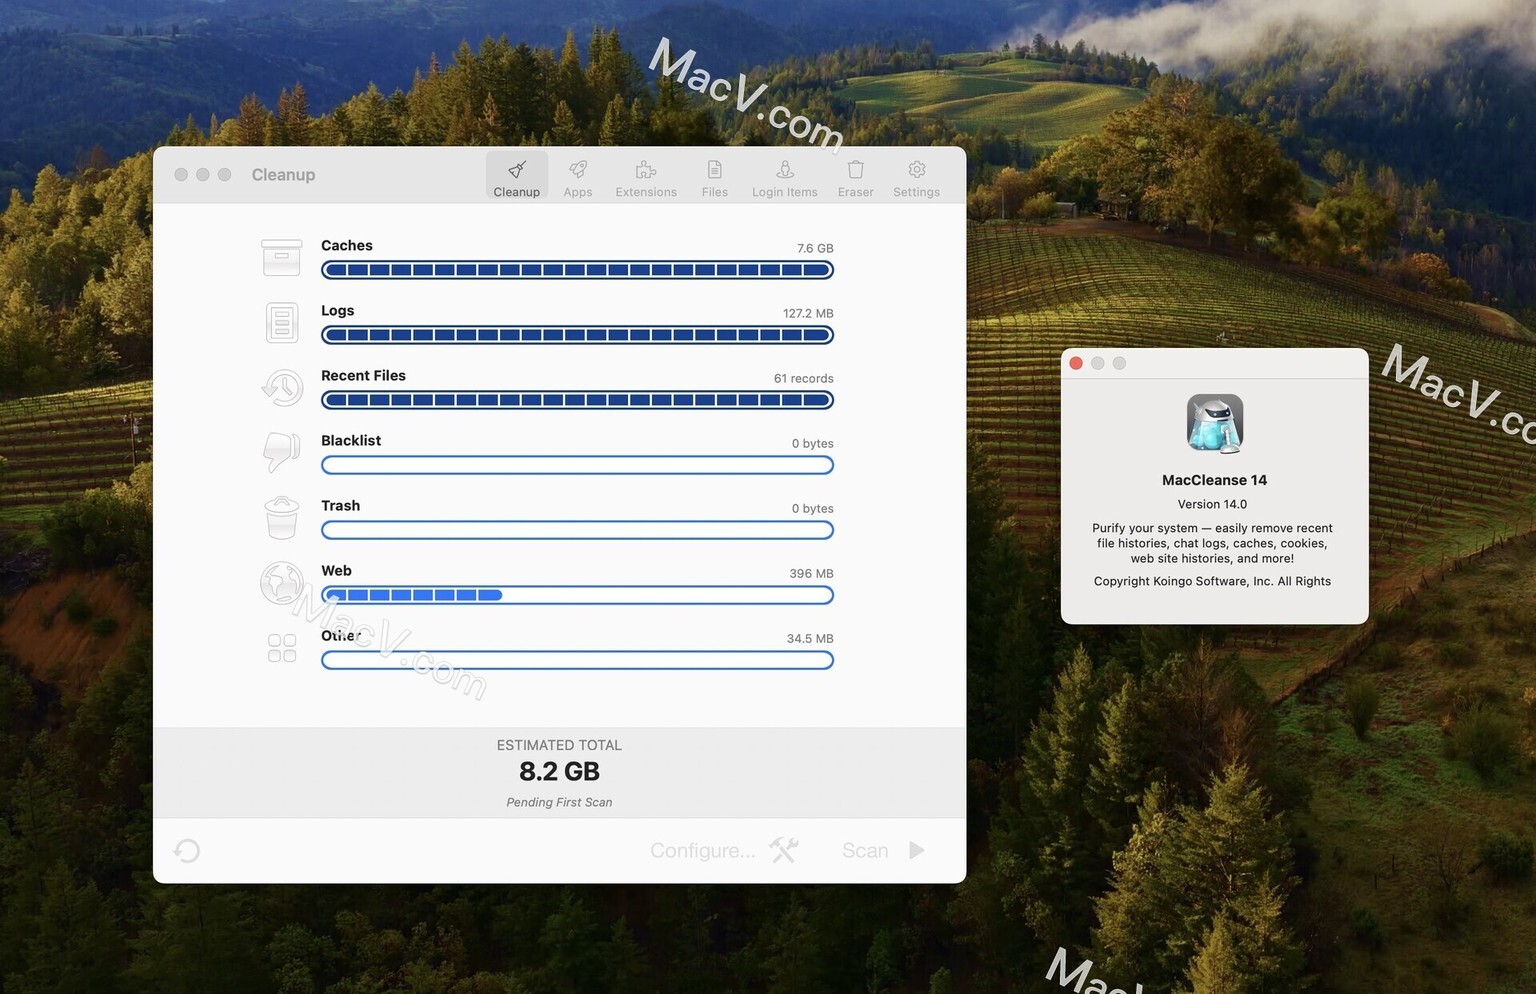Switch to the Files tab label

[715, 192]
